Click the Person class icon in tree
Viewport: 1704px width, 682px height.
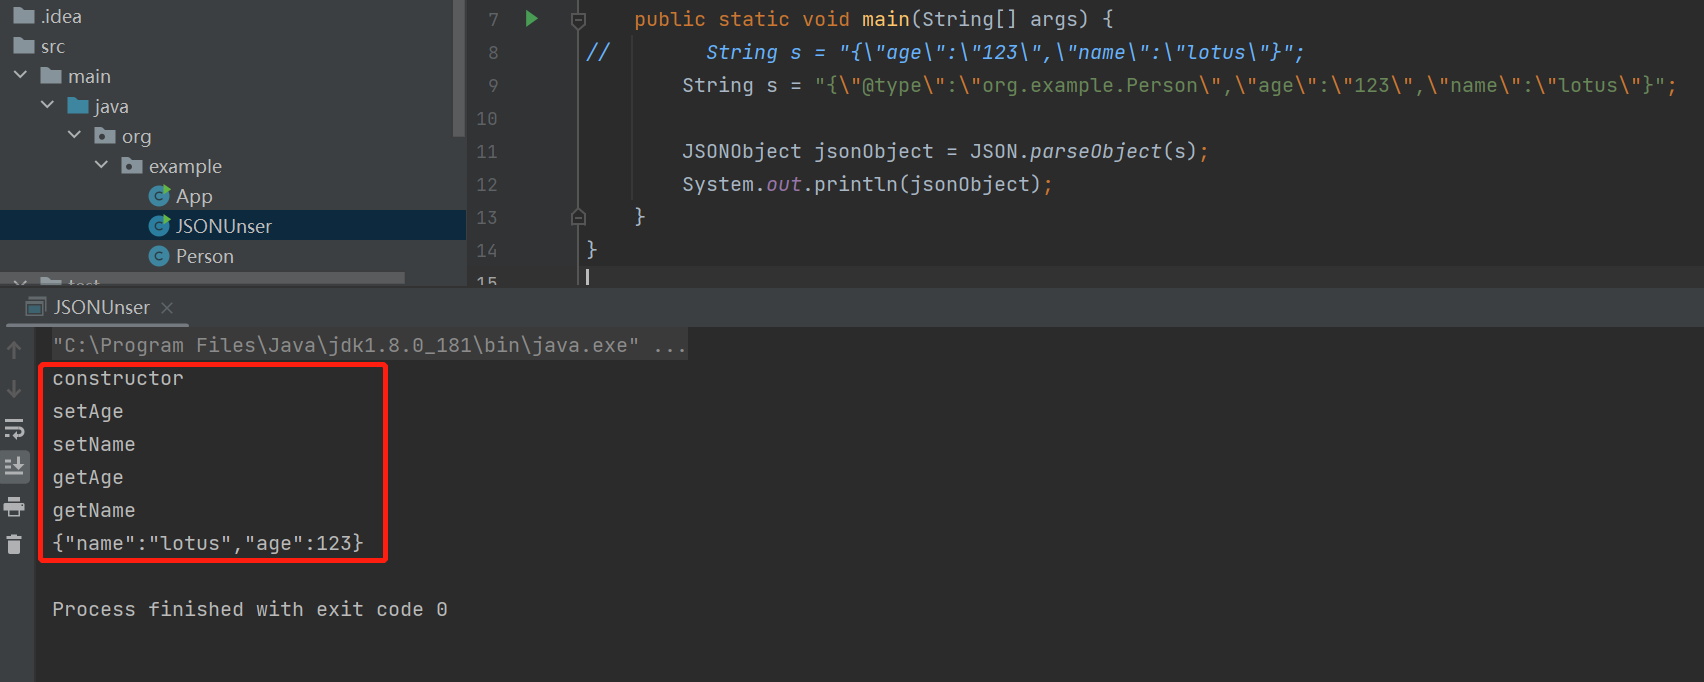[159, 257]
